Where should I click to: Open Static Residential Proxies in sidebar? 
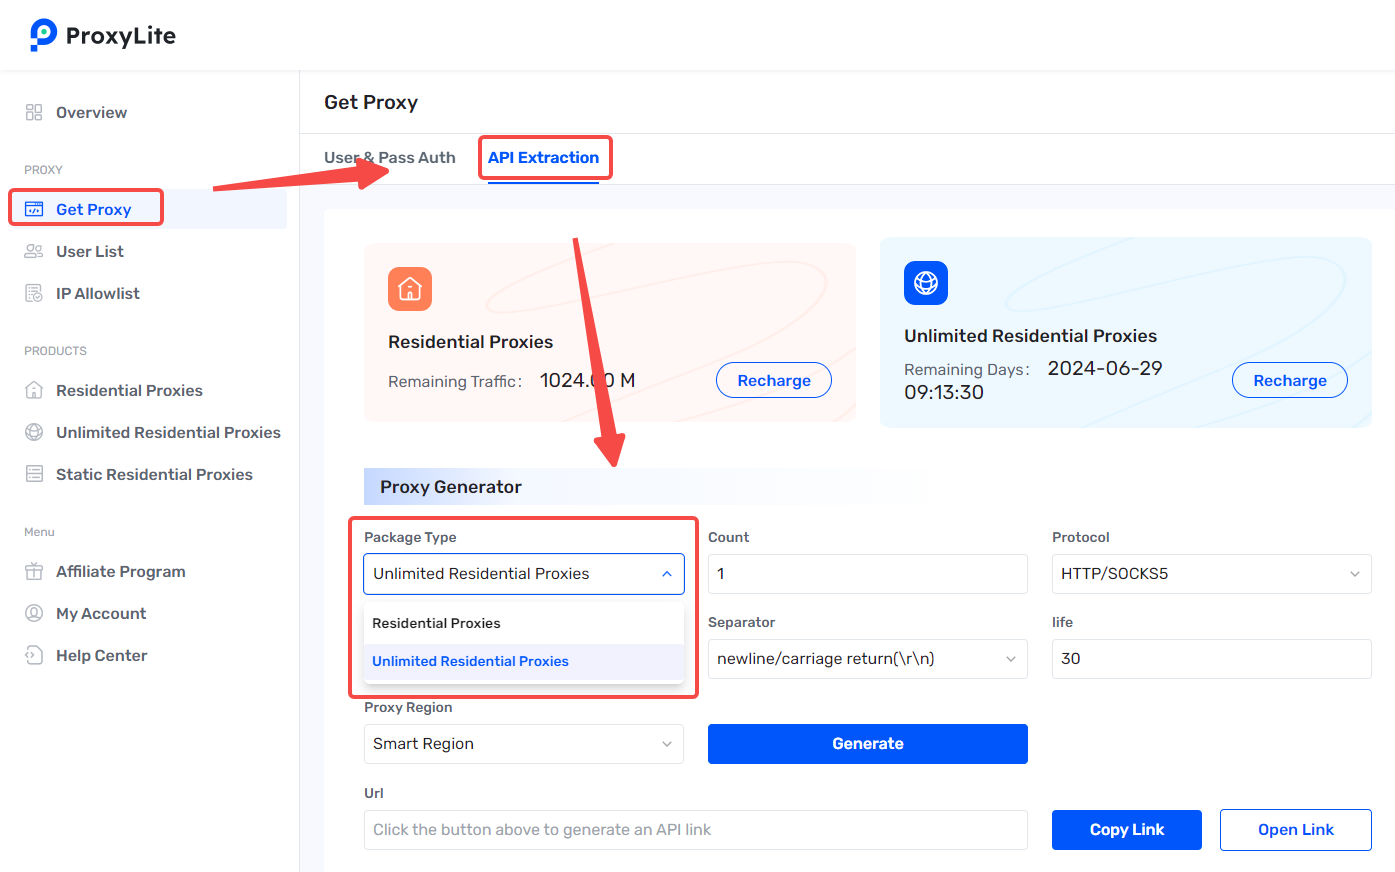[x=154, y=474]
